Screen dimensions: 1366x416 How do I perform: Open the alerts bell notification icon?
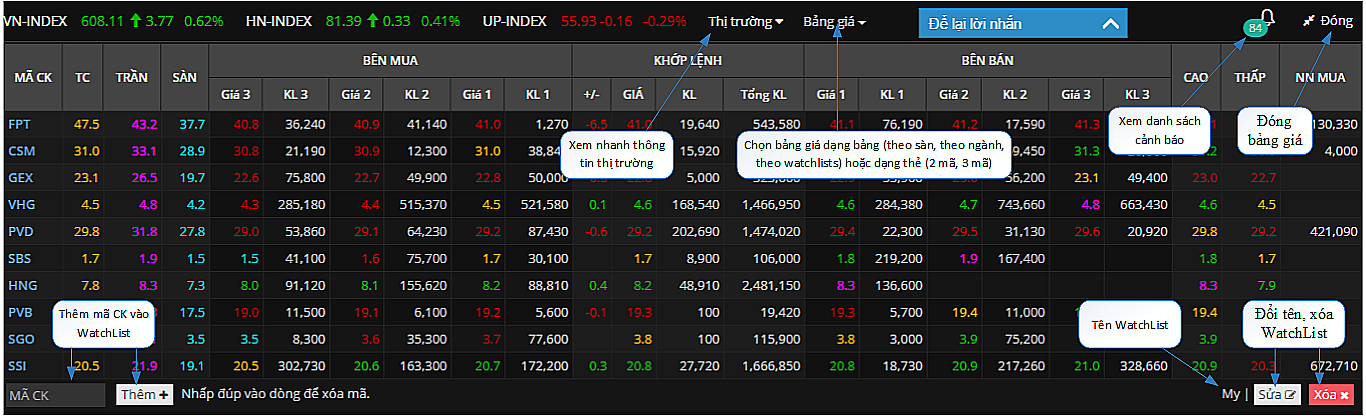point(1268,16)
